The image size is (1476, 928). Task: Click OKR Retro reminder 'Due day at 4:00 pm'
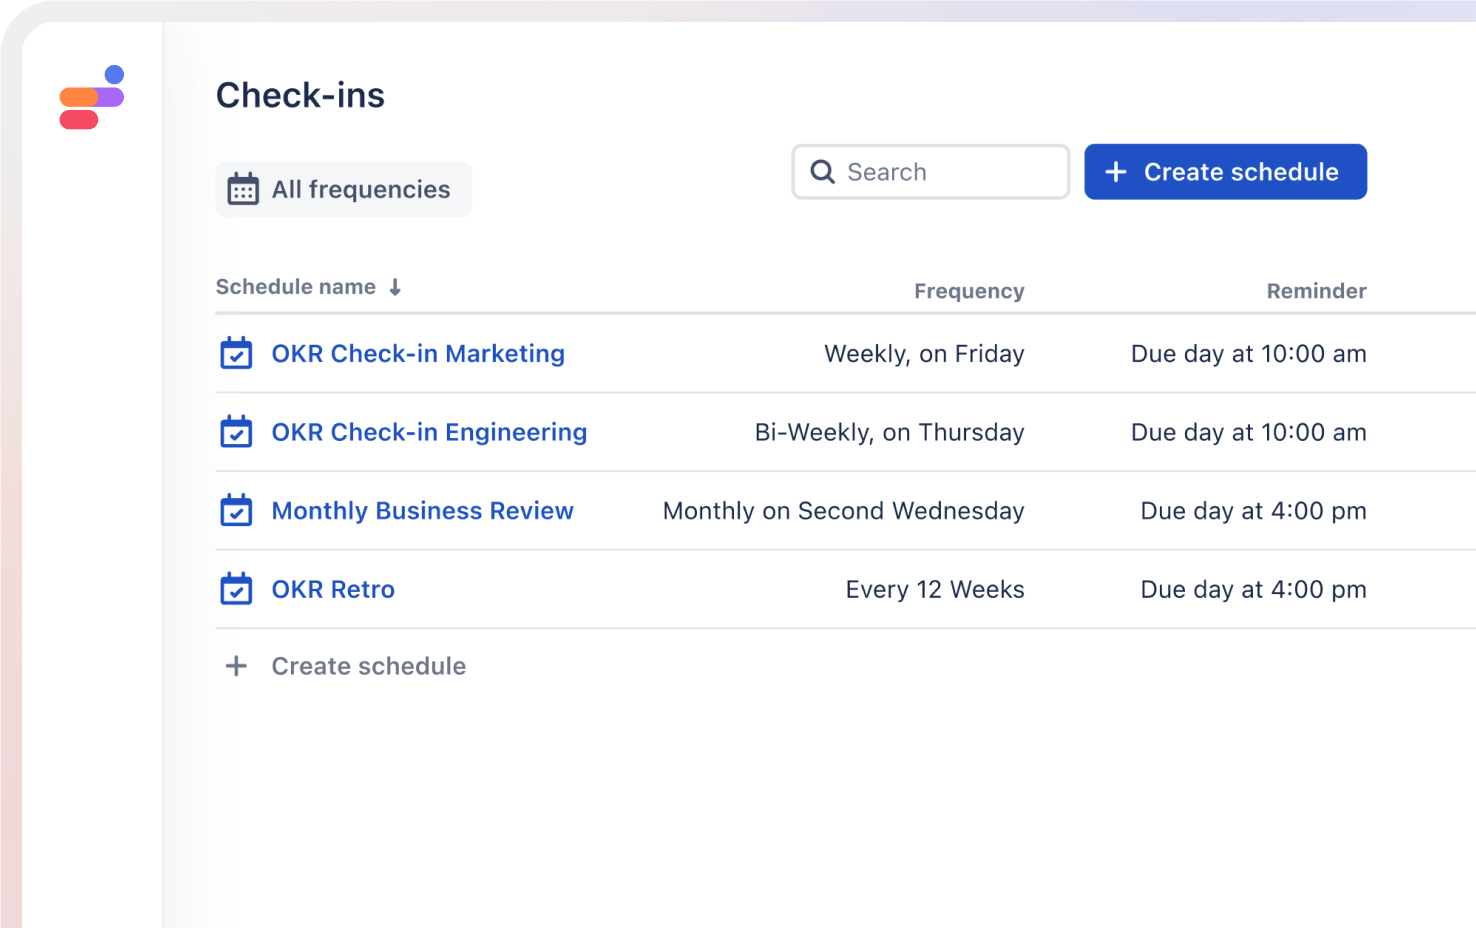[1253, 590]
